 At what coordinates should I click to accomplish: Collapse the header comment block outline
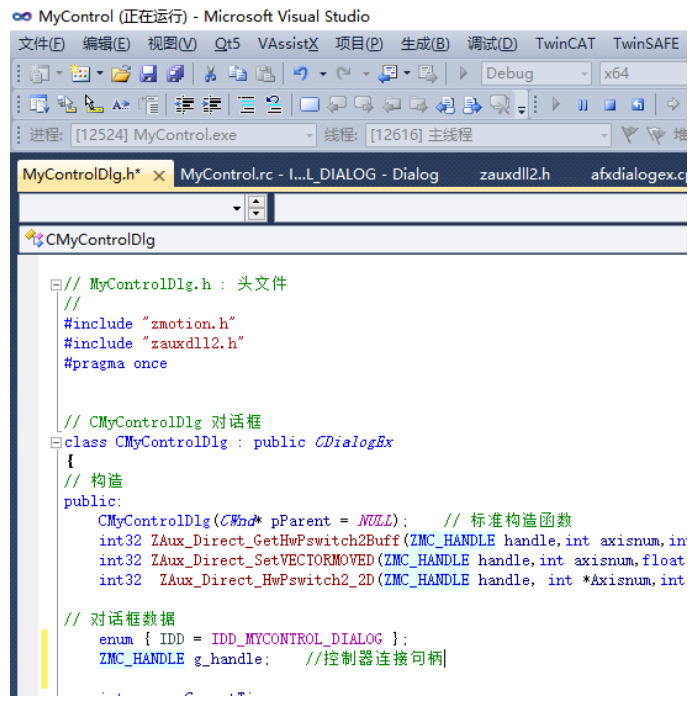(56, 284)
